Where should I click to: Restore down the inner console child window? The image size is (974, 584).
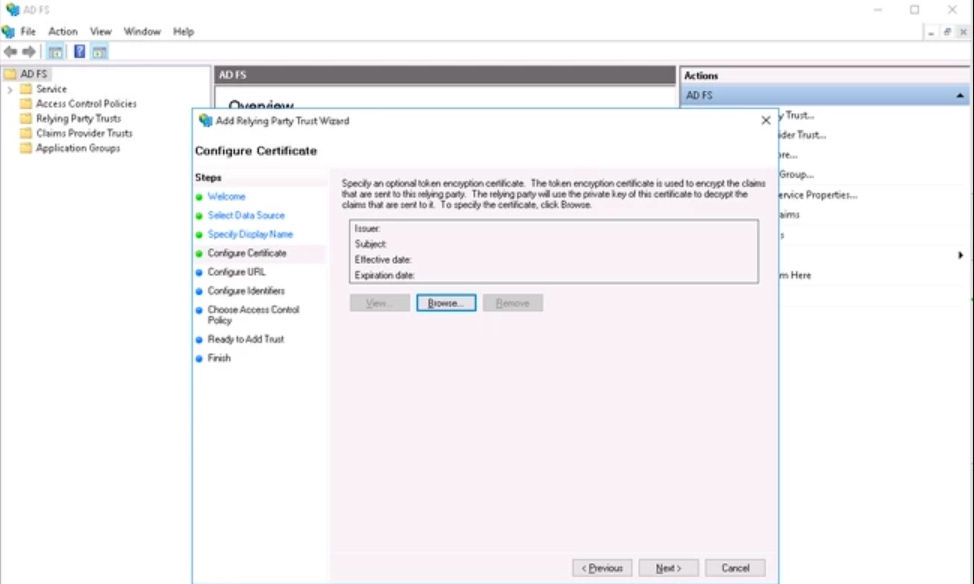[947, 32]
